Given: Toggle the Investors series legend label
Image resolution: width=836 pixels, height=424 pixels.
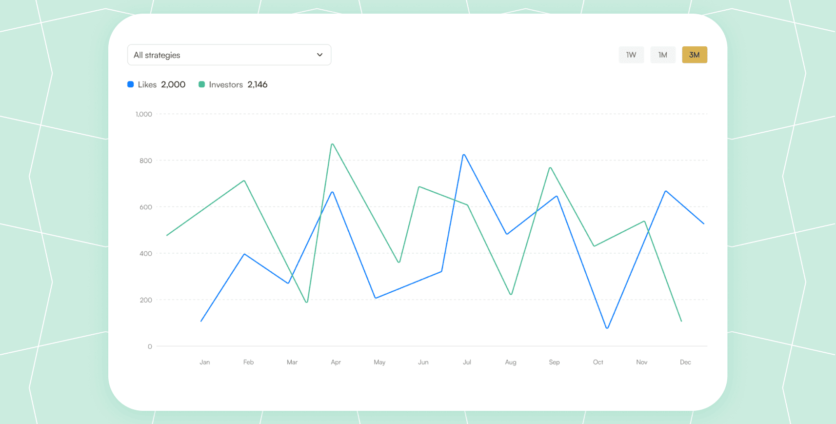Looking at the screenshot, I should (x=225, y=85).
